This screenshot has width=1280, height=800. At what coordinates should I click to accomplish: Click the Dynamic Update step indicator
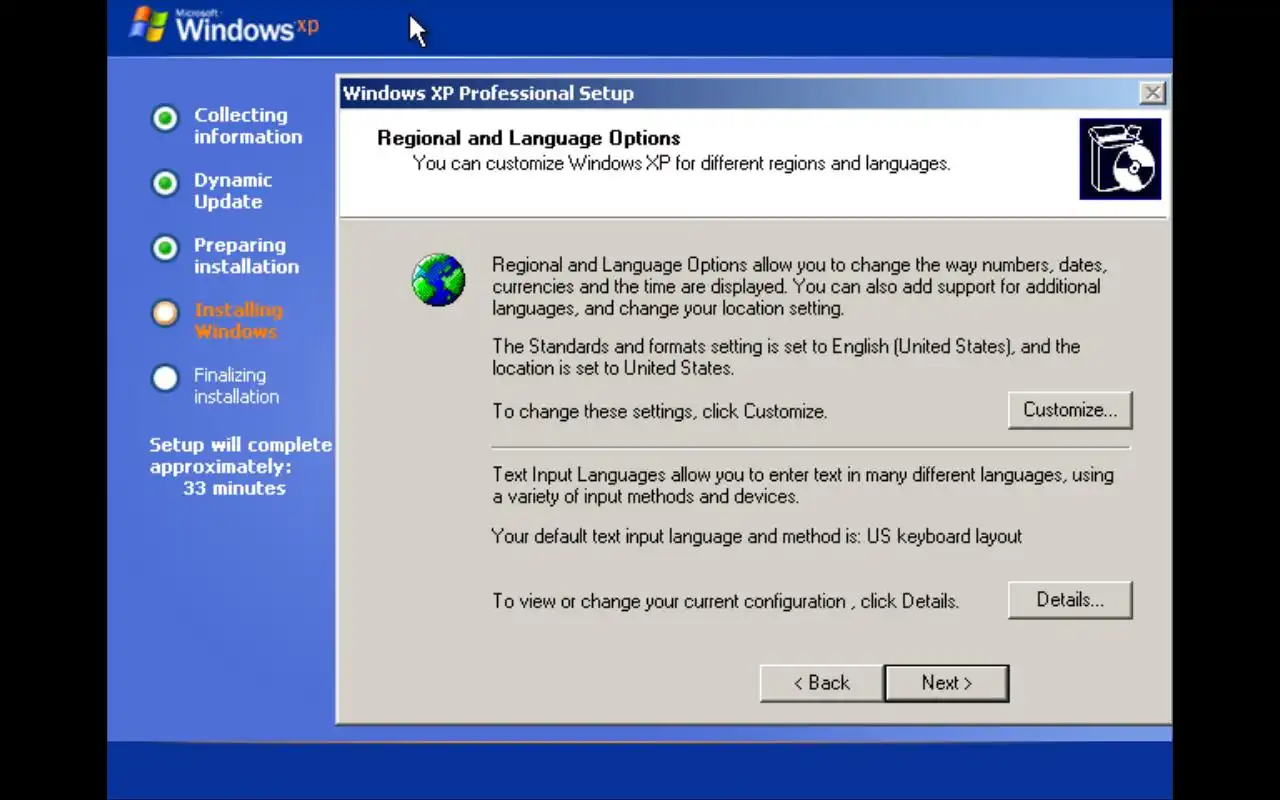point(165,184)
